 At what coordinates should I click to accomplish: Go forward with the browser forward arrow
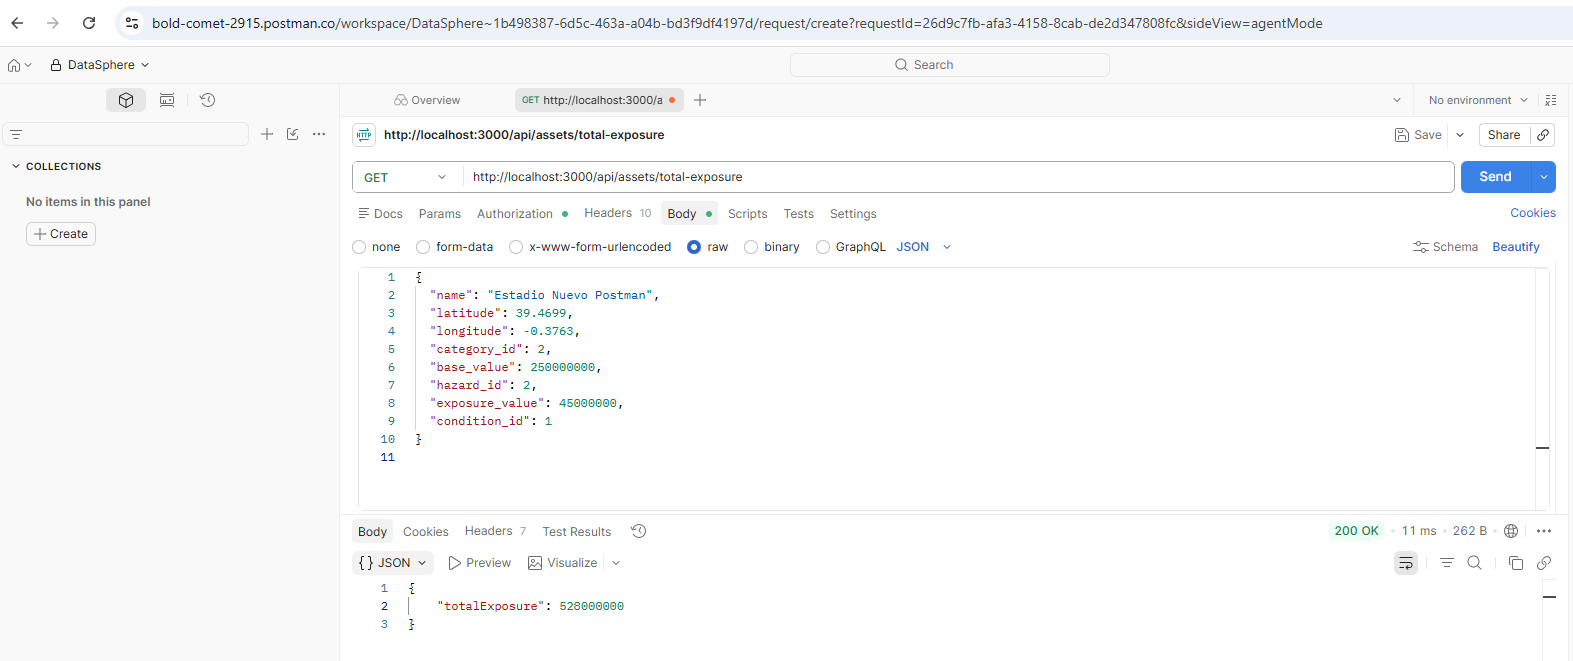pos(53,23)
